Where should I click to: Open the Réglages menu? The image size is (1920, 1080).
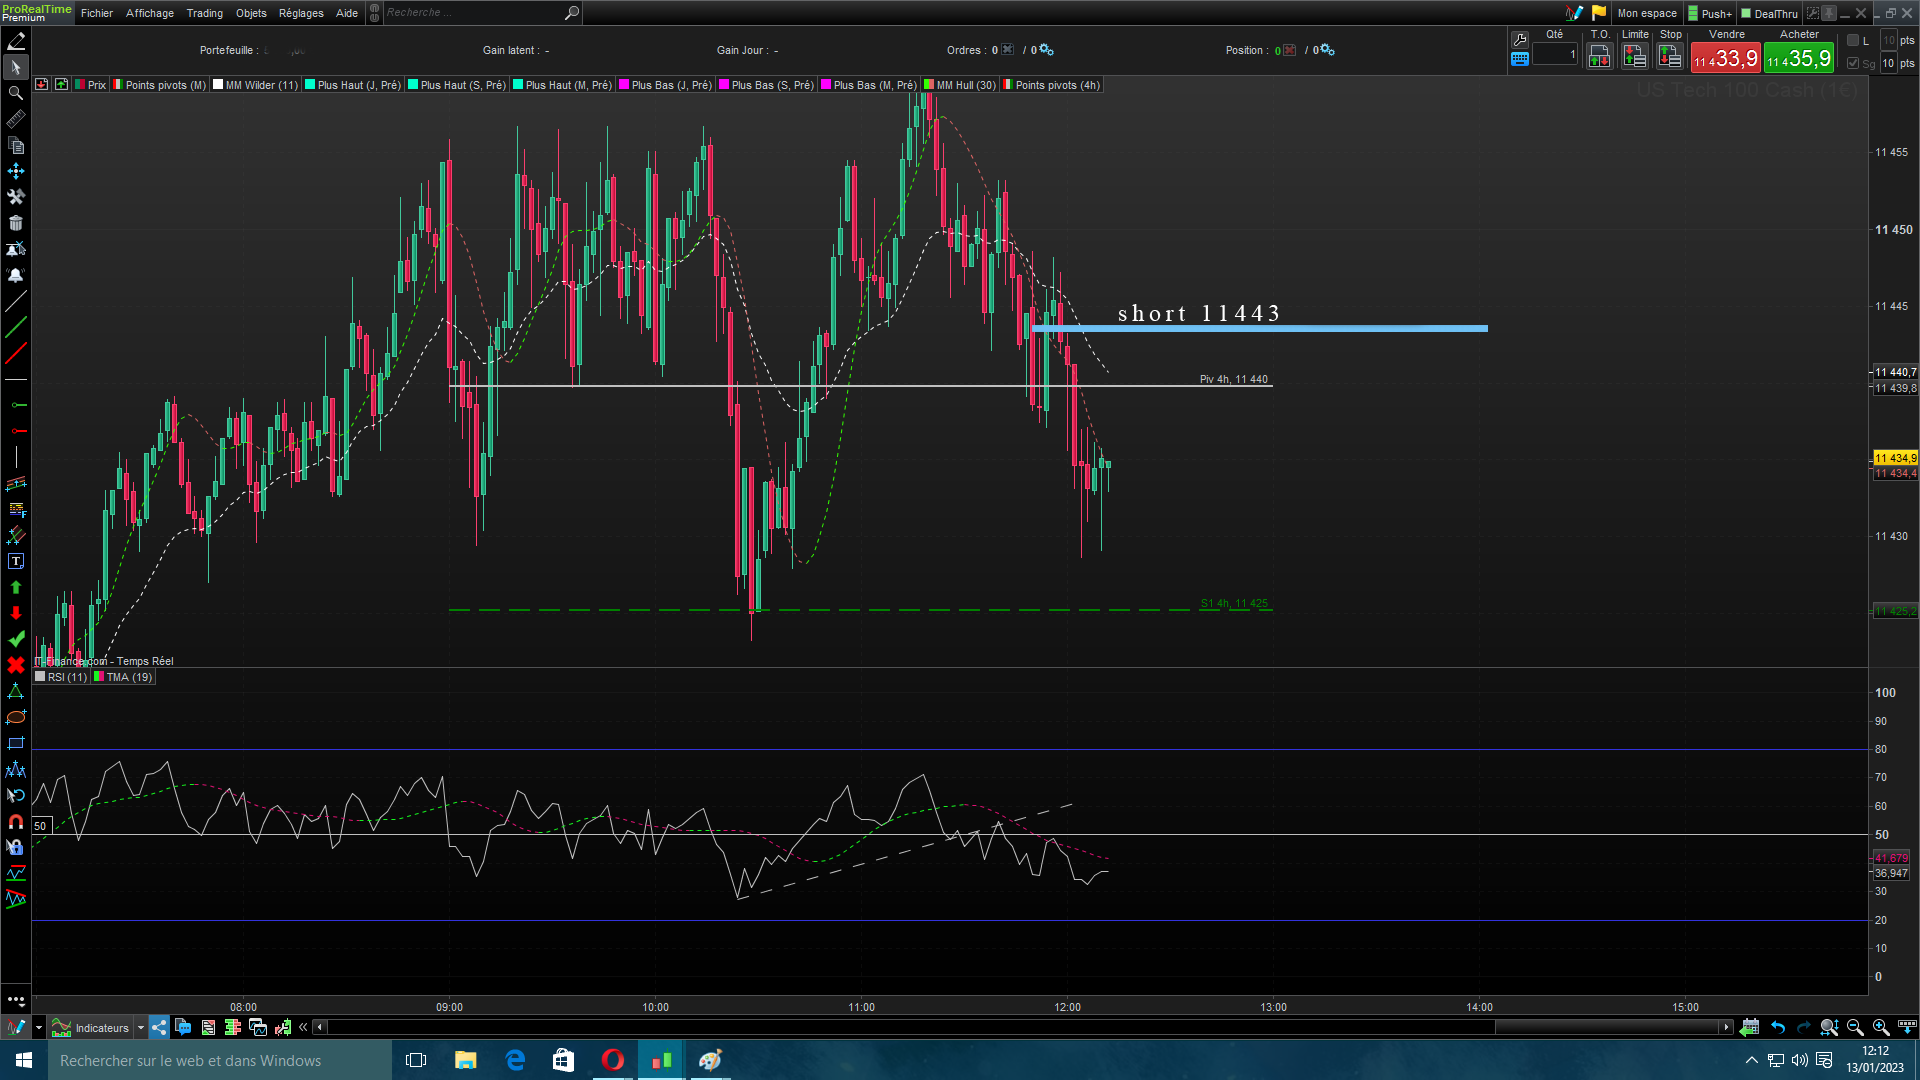pyautogui.click(x=300, y=13)
